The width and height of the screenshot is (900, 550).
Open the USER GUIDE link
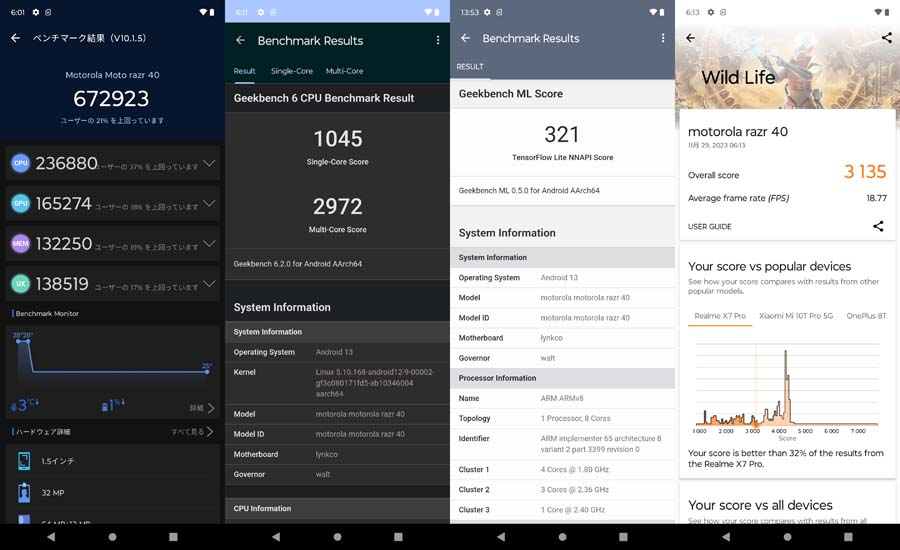[x=709, y=227]
